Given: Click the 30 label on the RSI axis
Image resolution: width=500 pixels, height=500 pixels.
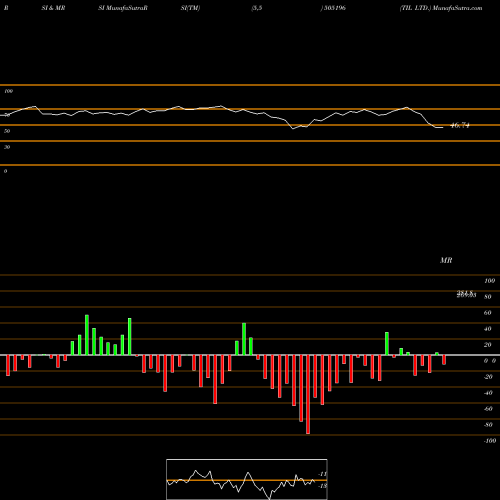Looking at the screenshot, I should click(7, 147).
